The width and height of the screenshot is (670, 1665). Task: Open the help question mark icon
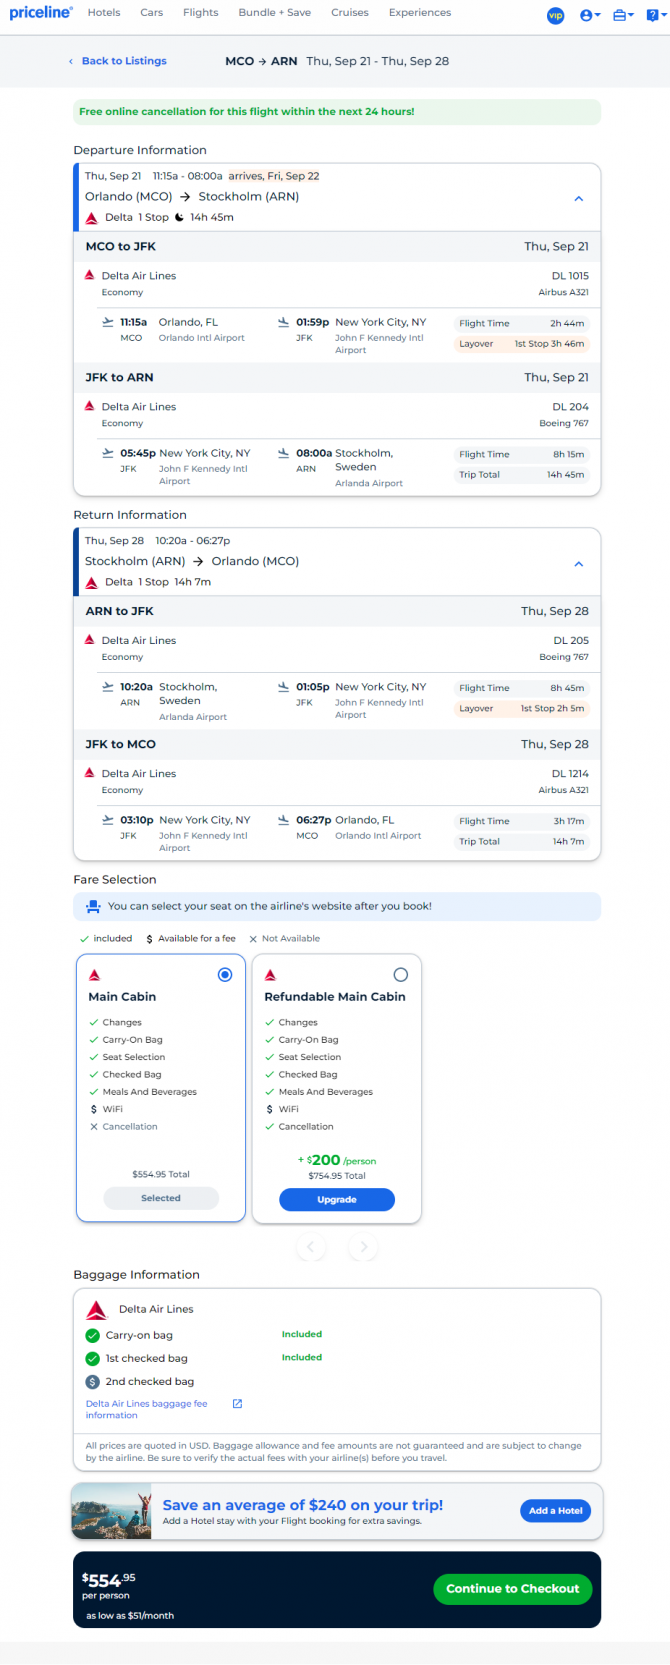click(x=655, y=15)
